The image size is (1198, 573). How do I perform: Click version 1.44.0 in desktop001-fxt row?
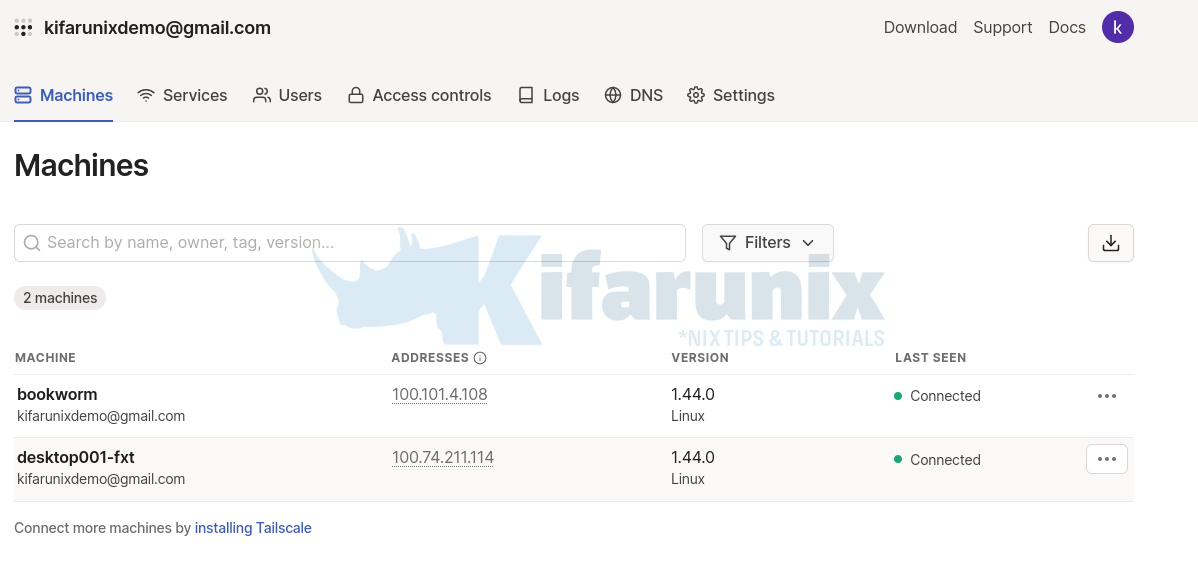click(x=693, y=457)
